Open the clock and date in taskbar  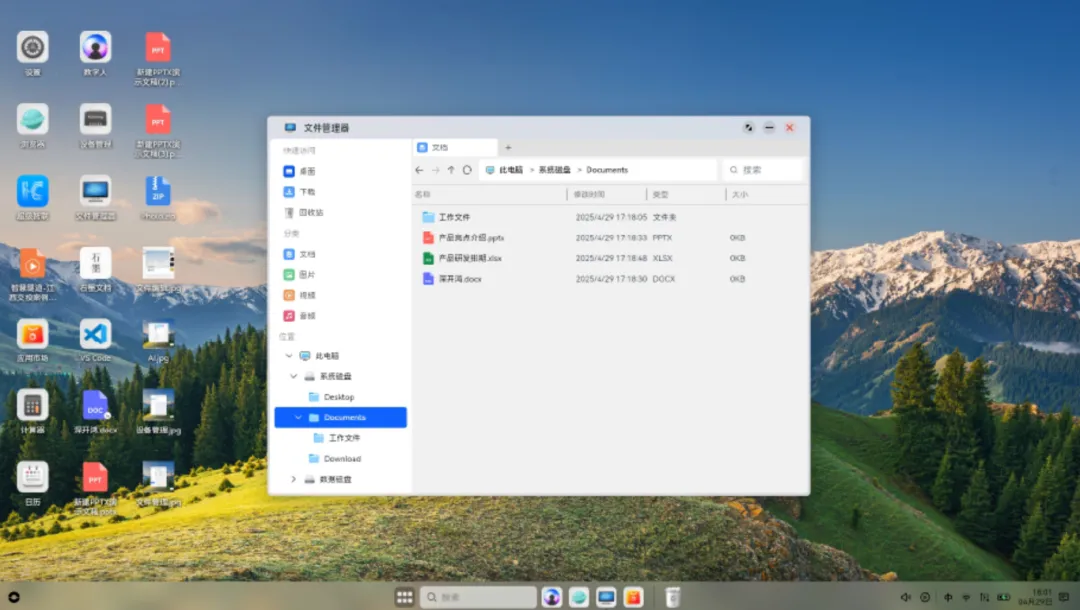1035,597
